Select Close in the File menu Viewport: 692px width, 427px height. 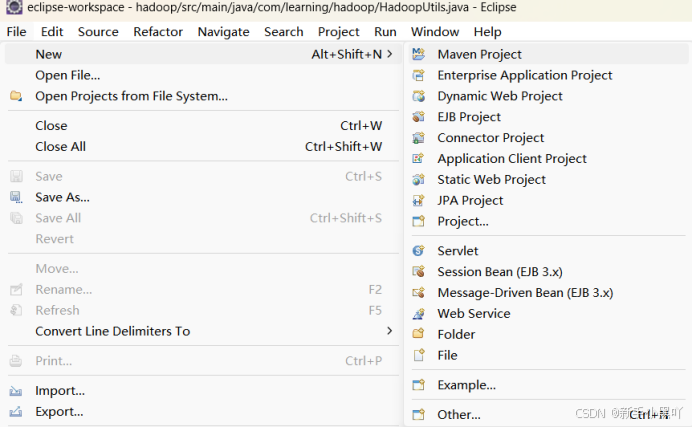[x=202, y=125]
